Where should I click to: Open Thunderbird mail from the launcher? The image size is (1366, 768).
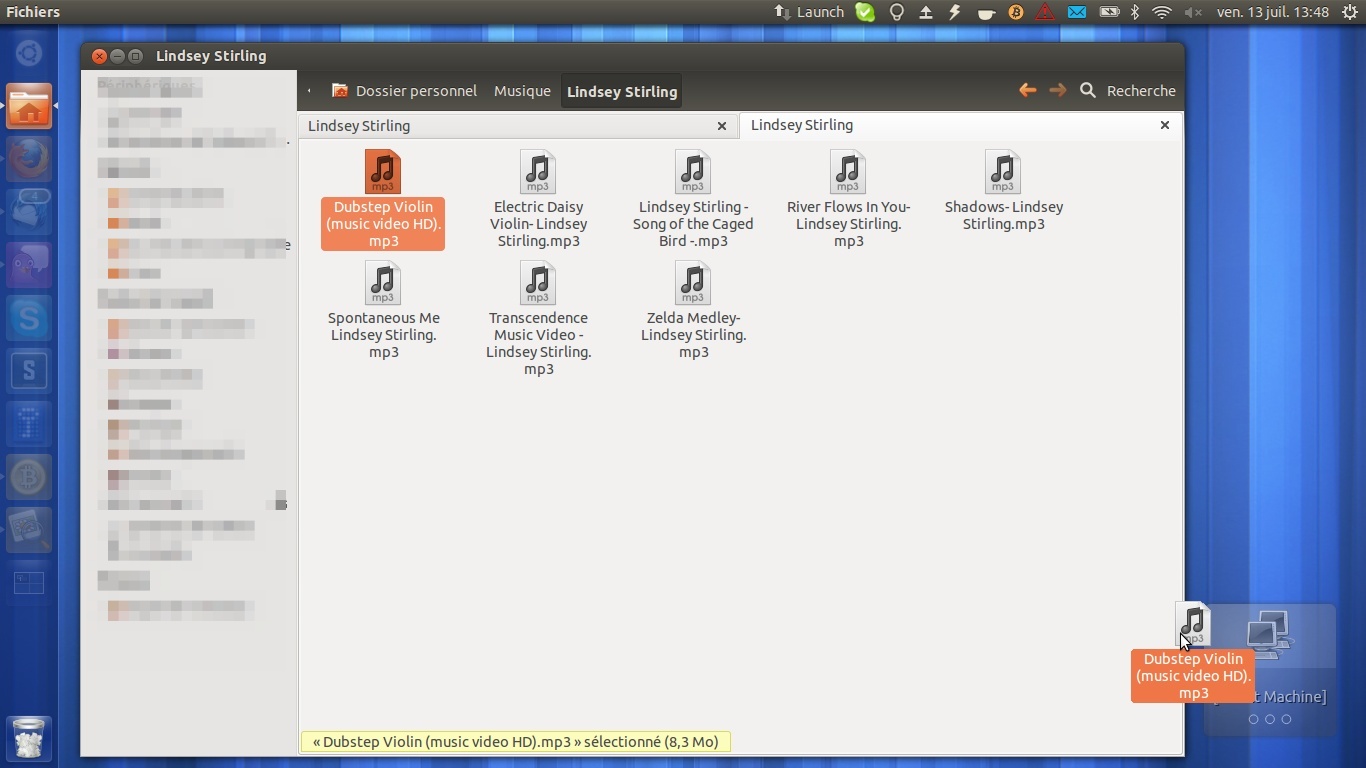tap(29, 212)
